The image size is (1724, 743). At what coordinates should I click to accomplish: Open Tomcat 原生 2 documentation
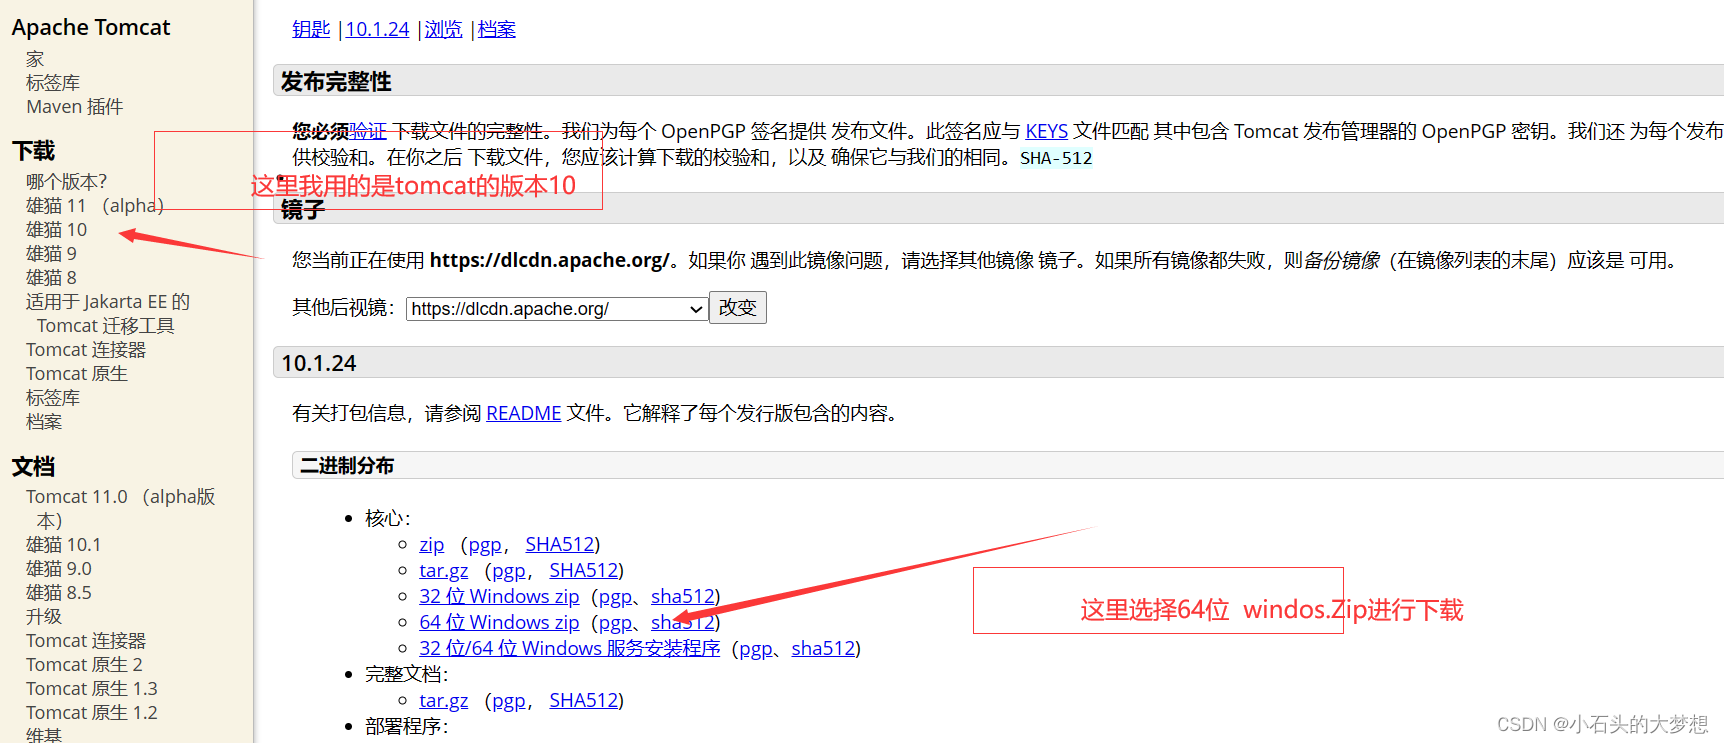click(x=85, y=665)
